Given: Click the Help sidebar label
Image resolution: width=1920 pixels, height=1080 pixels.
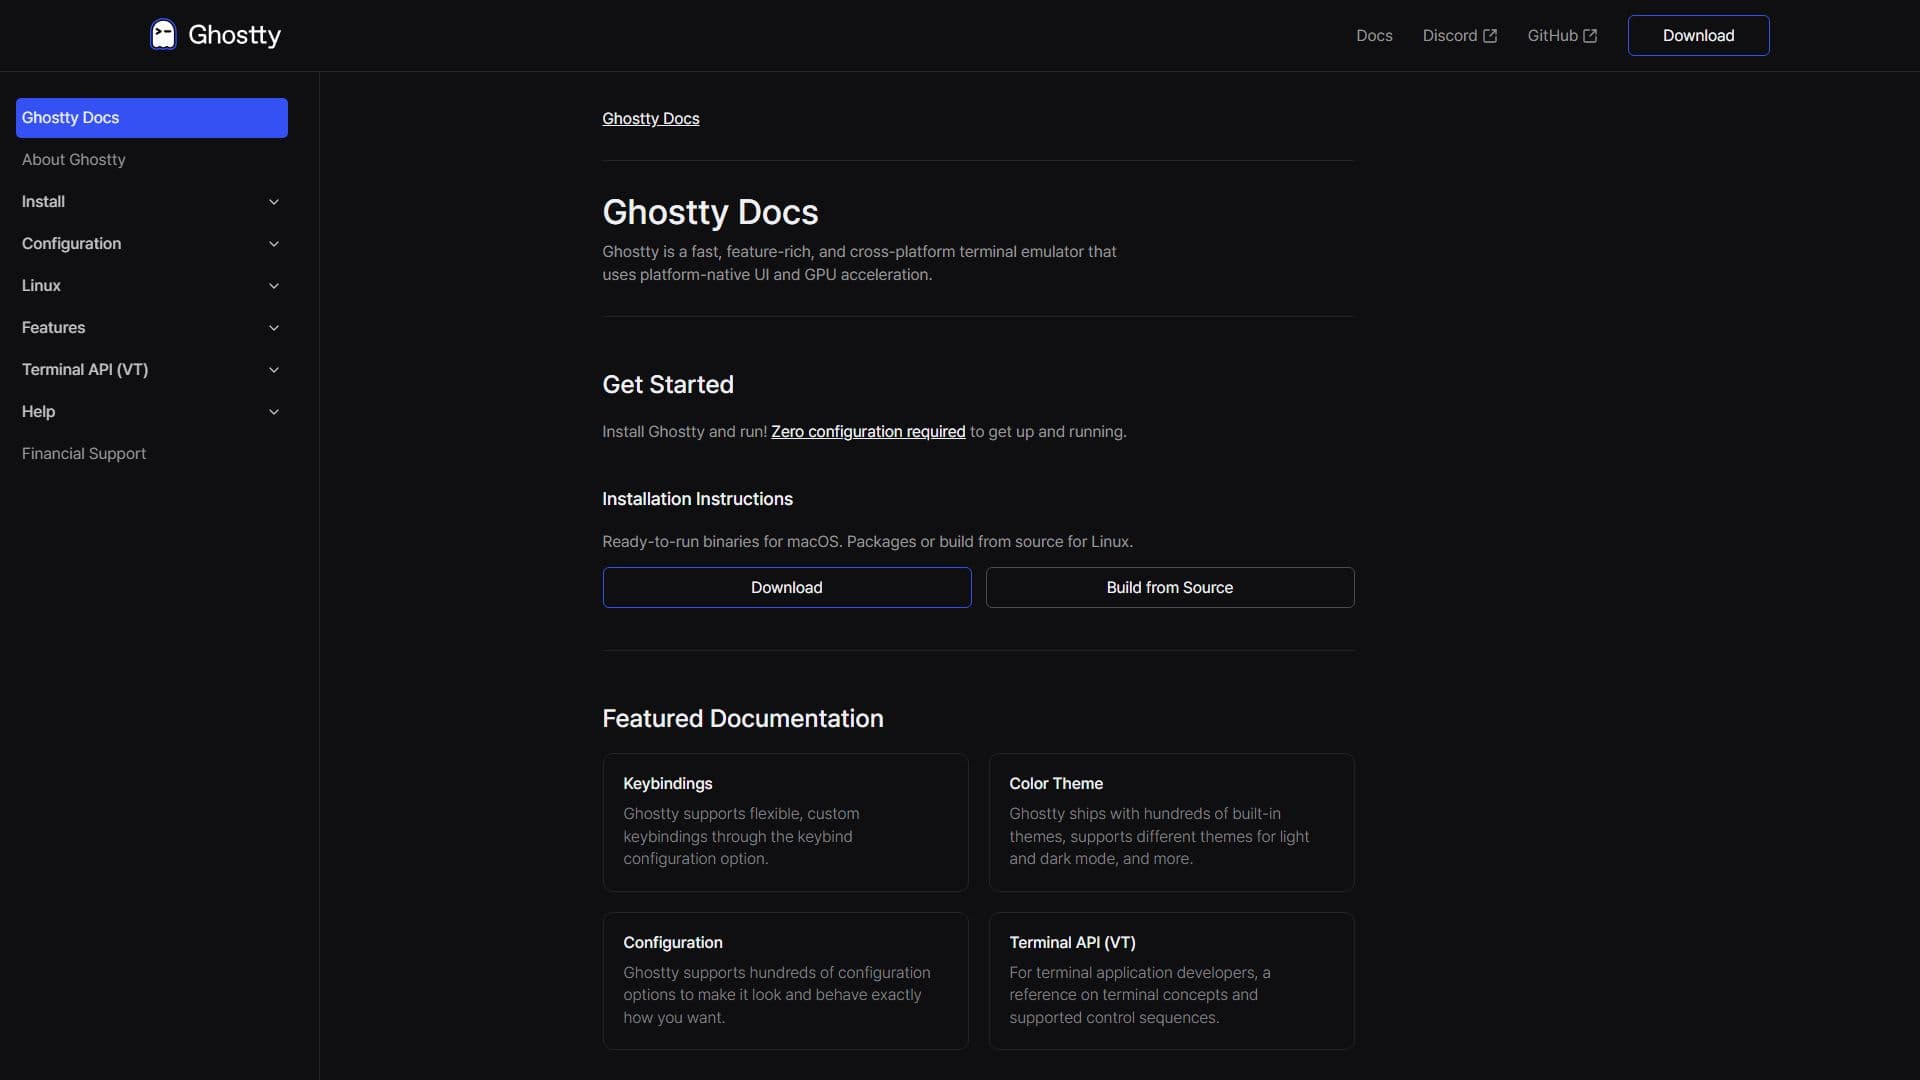Looking at the screenshot, I should pyautogui.click(x=38, y=412).
